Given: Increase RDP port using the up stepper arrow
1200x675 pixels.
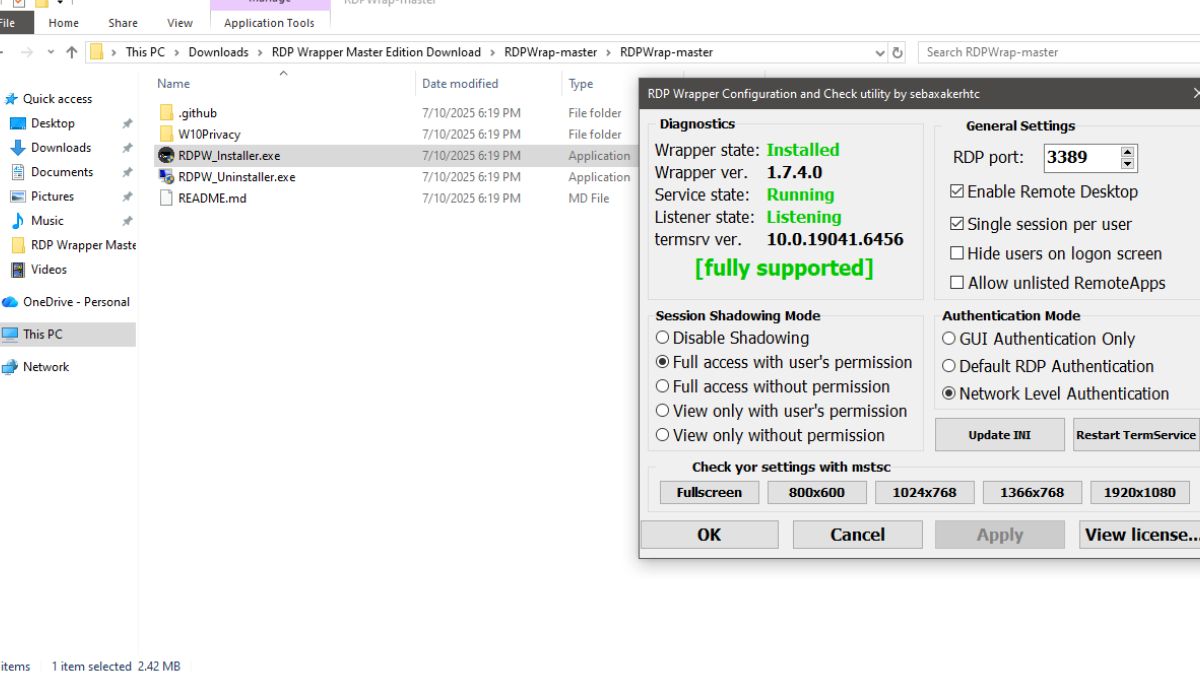Looking at the screenshot, I should pyautogui.click(x=1128, y=151).
